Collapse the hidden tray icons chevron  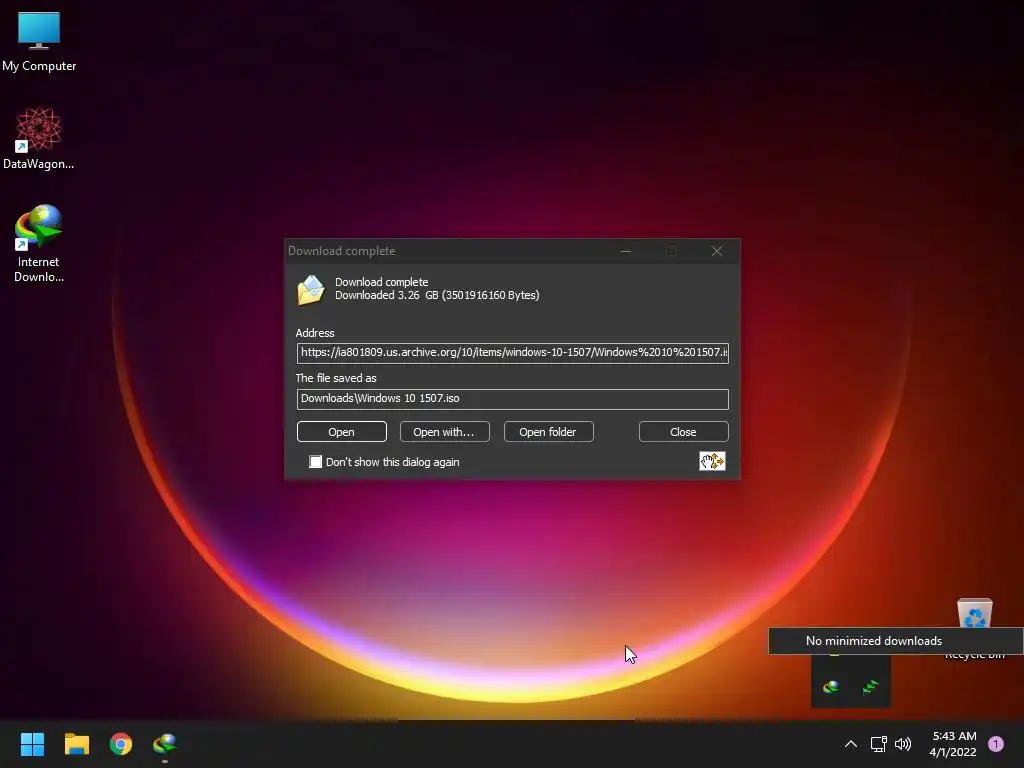click(851, 744)
